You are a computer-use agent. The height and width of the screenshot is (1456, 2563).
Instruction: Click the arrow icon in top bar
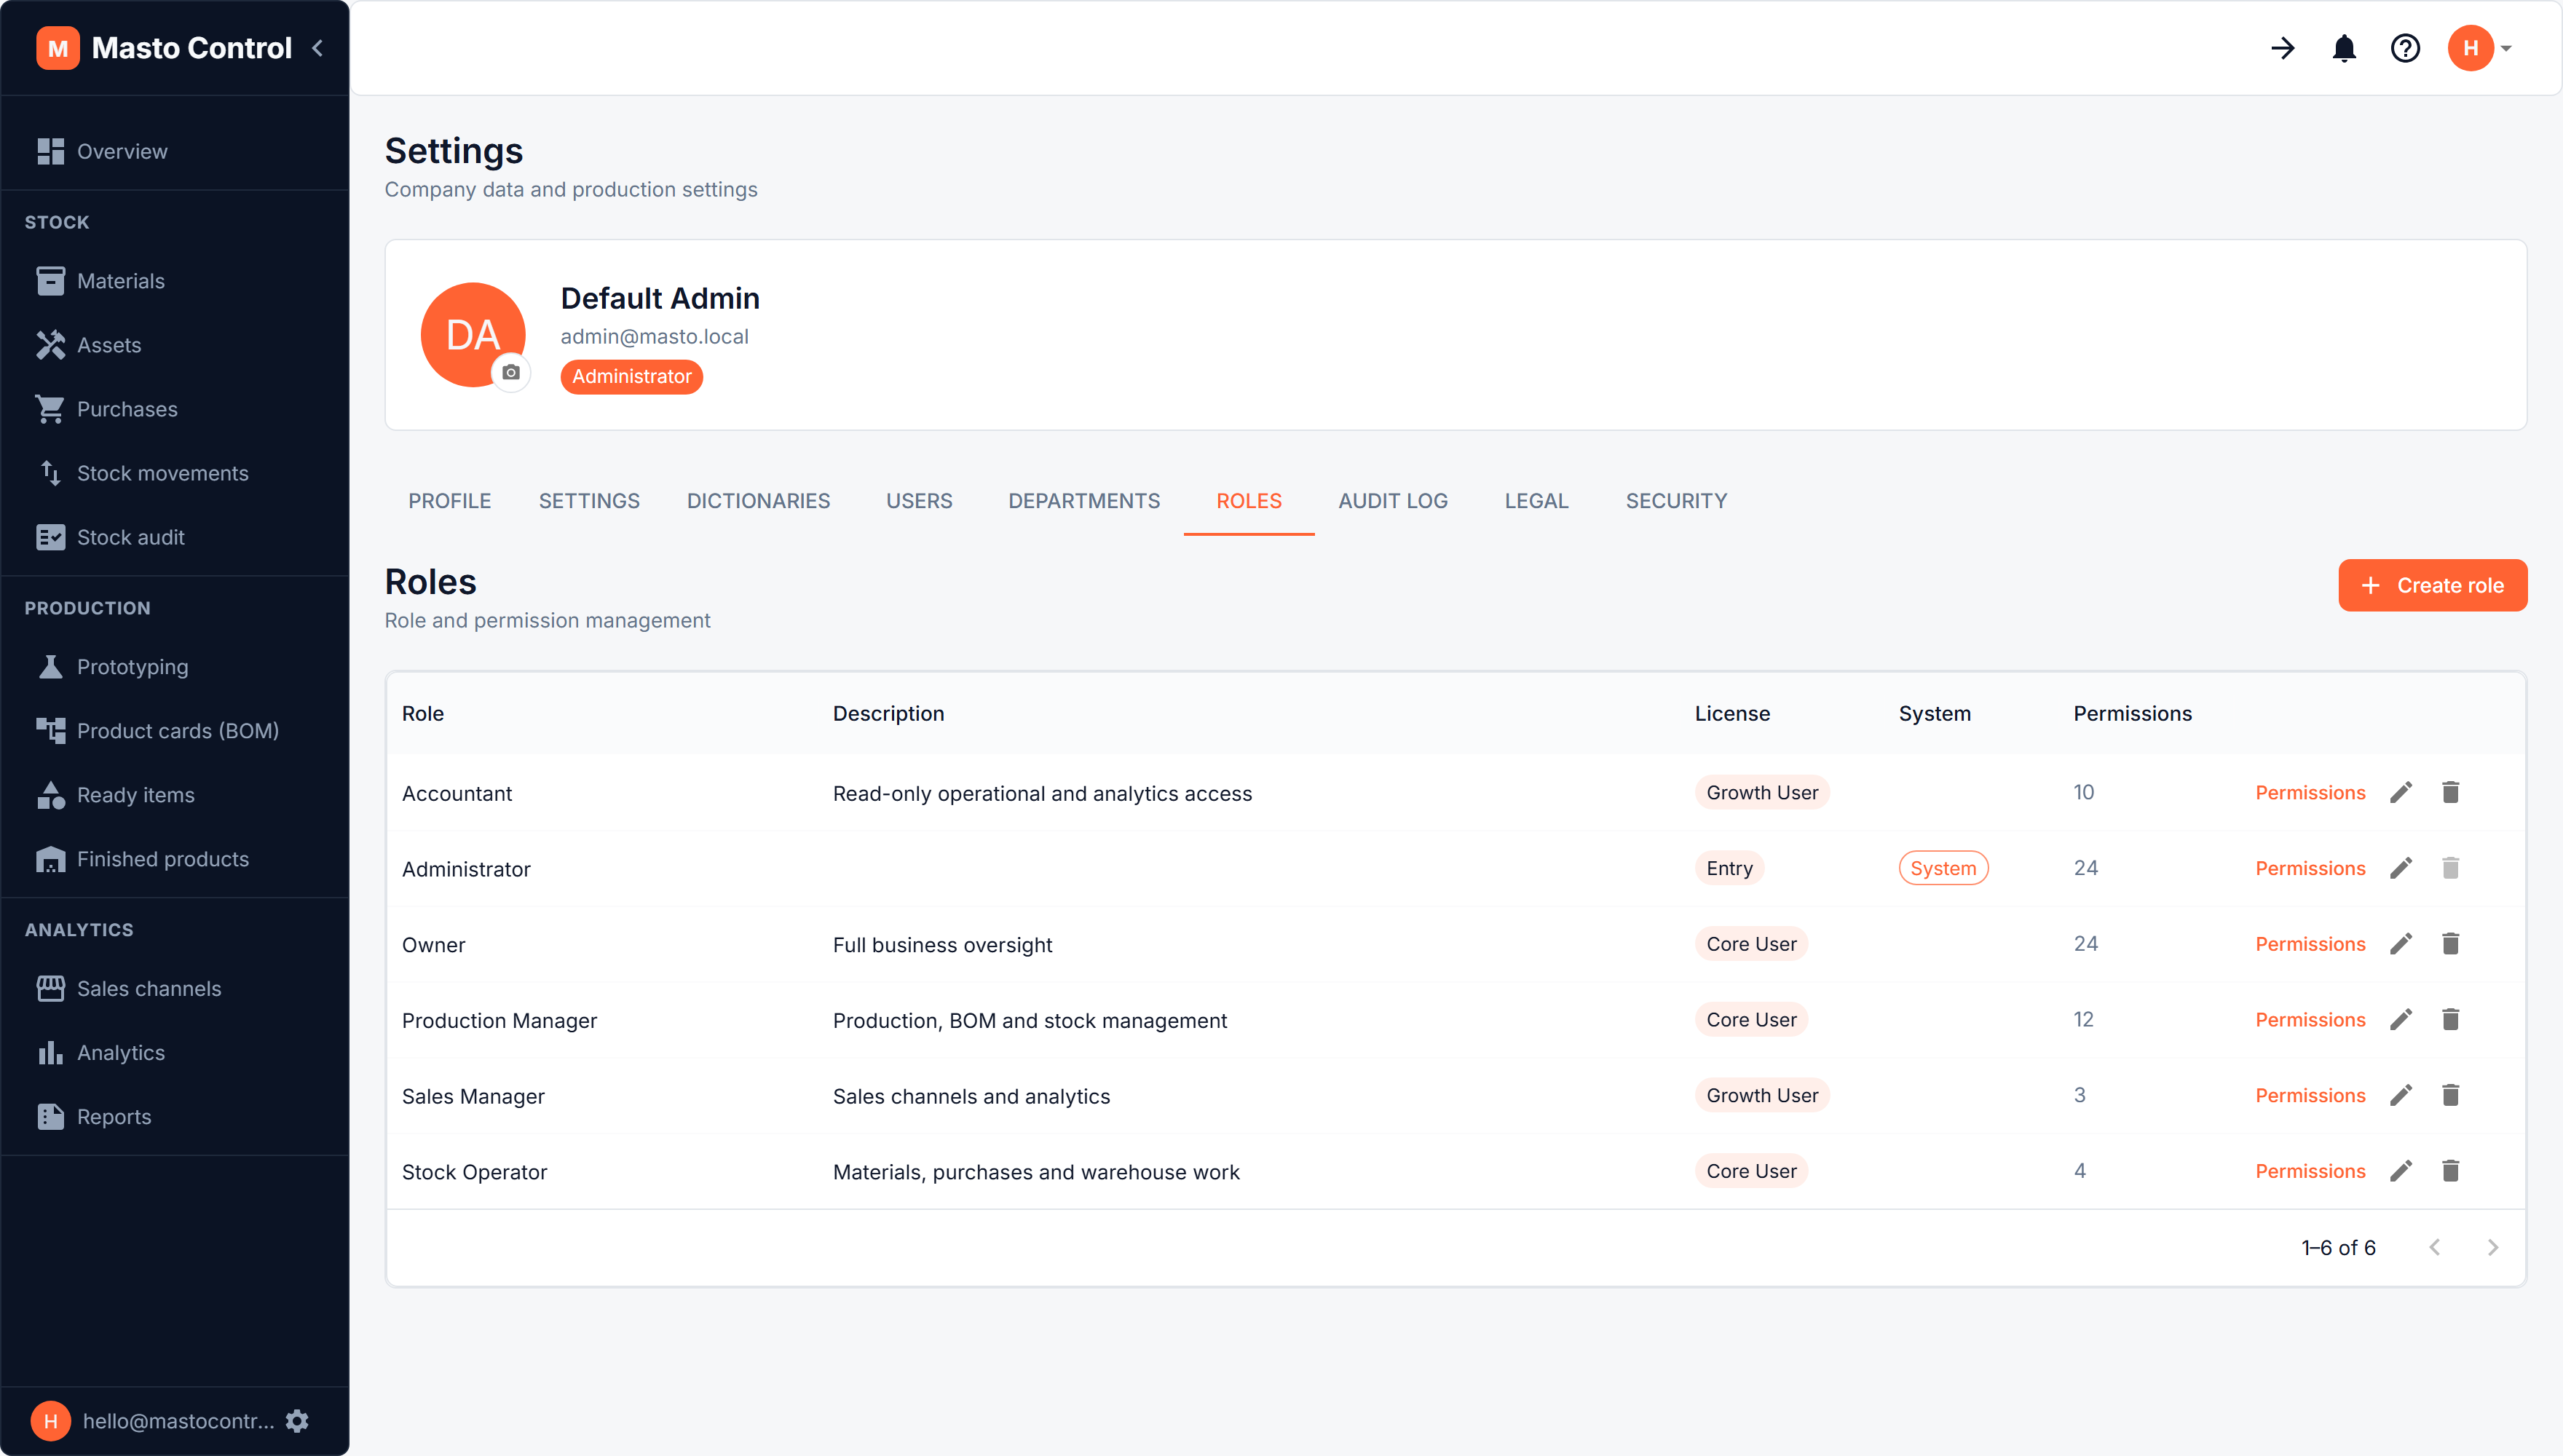(2283, 48)
